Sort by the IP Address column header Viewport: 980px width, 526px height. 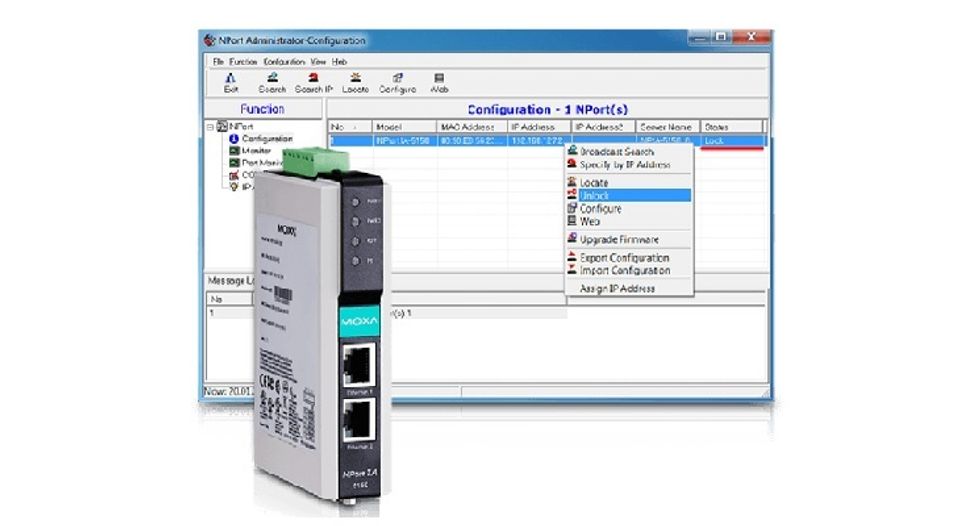click(539, 127)
